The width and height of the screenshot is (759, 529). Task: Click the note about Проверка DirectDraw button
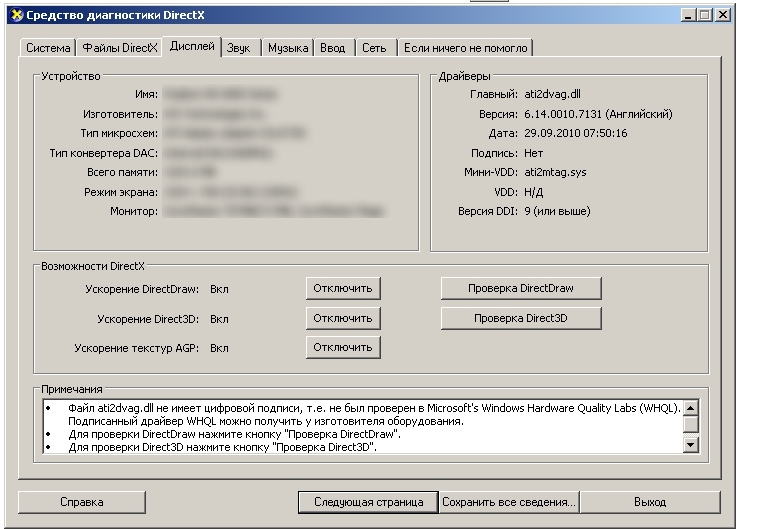click(x=234, y=434)
